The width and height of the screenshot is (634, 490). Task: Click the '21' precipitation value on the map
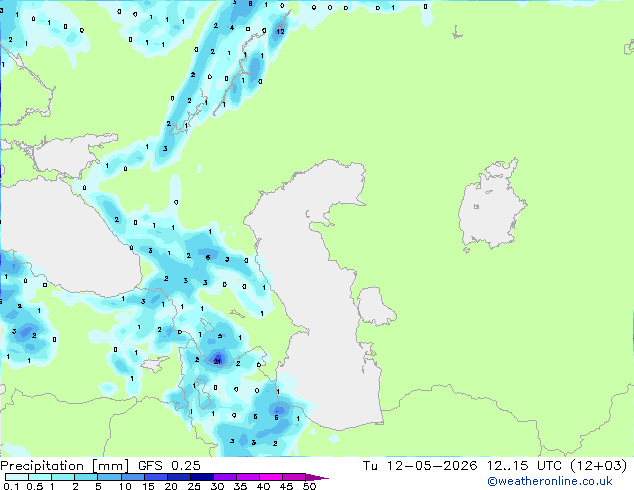pos(217,361)
